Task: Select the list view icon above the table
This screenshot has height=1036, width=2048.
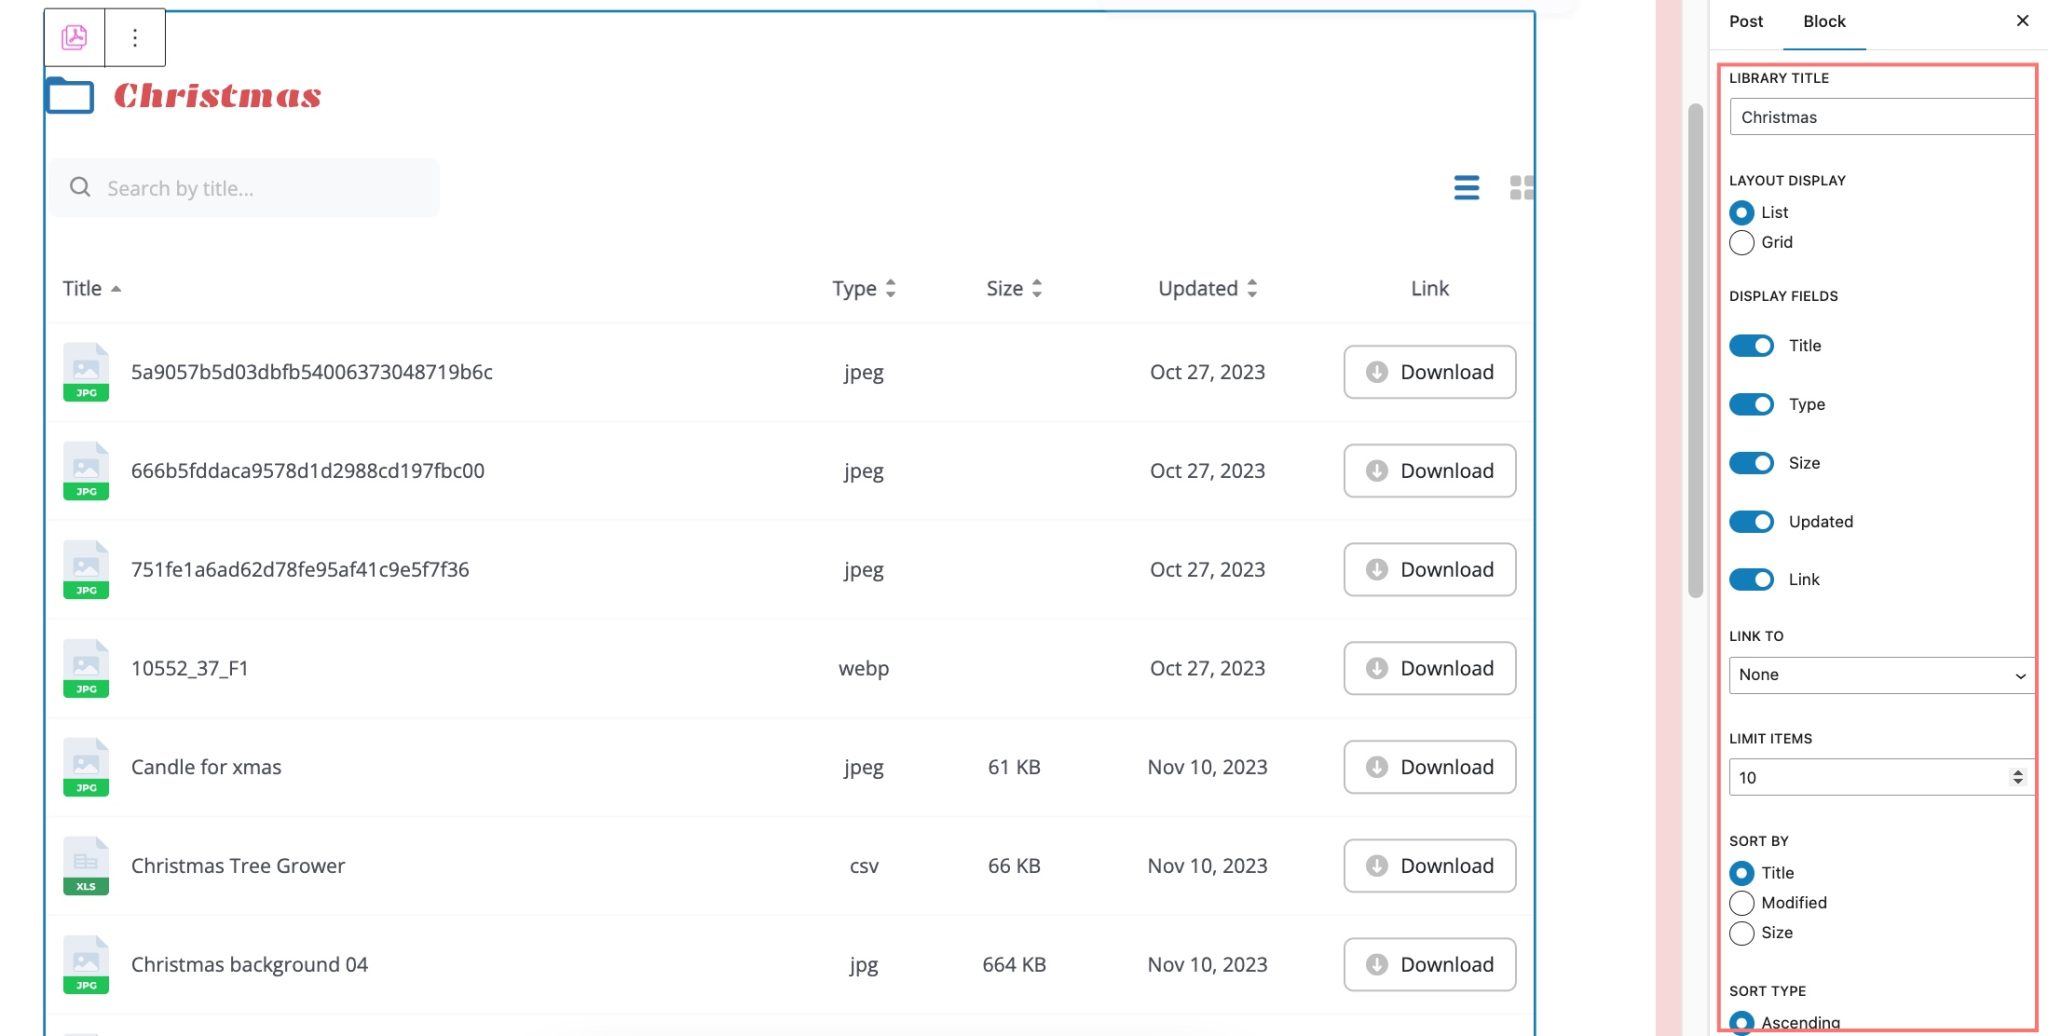Action: pyautogui.click(x=1466, y=187)
